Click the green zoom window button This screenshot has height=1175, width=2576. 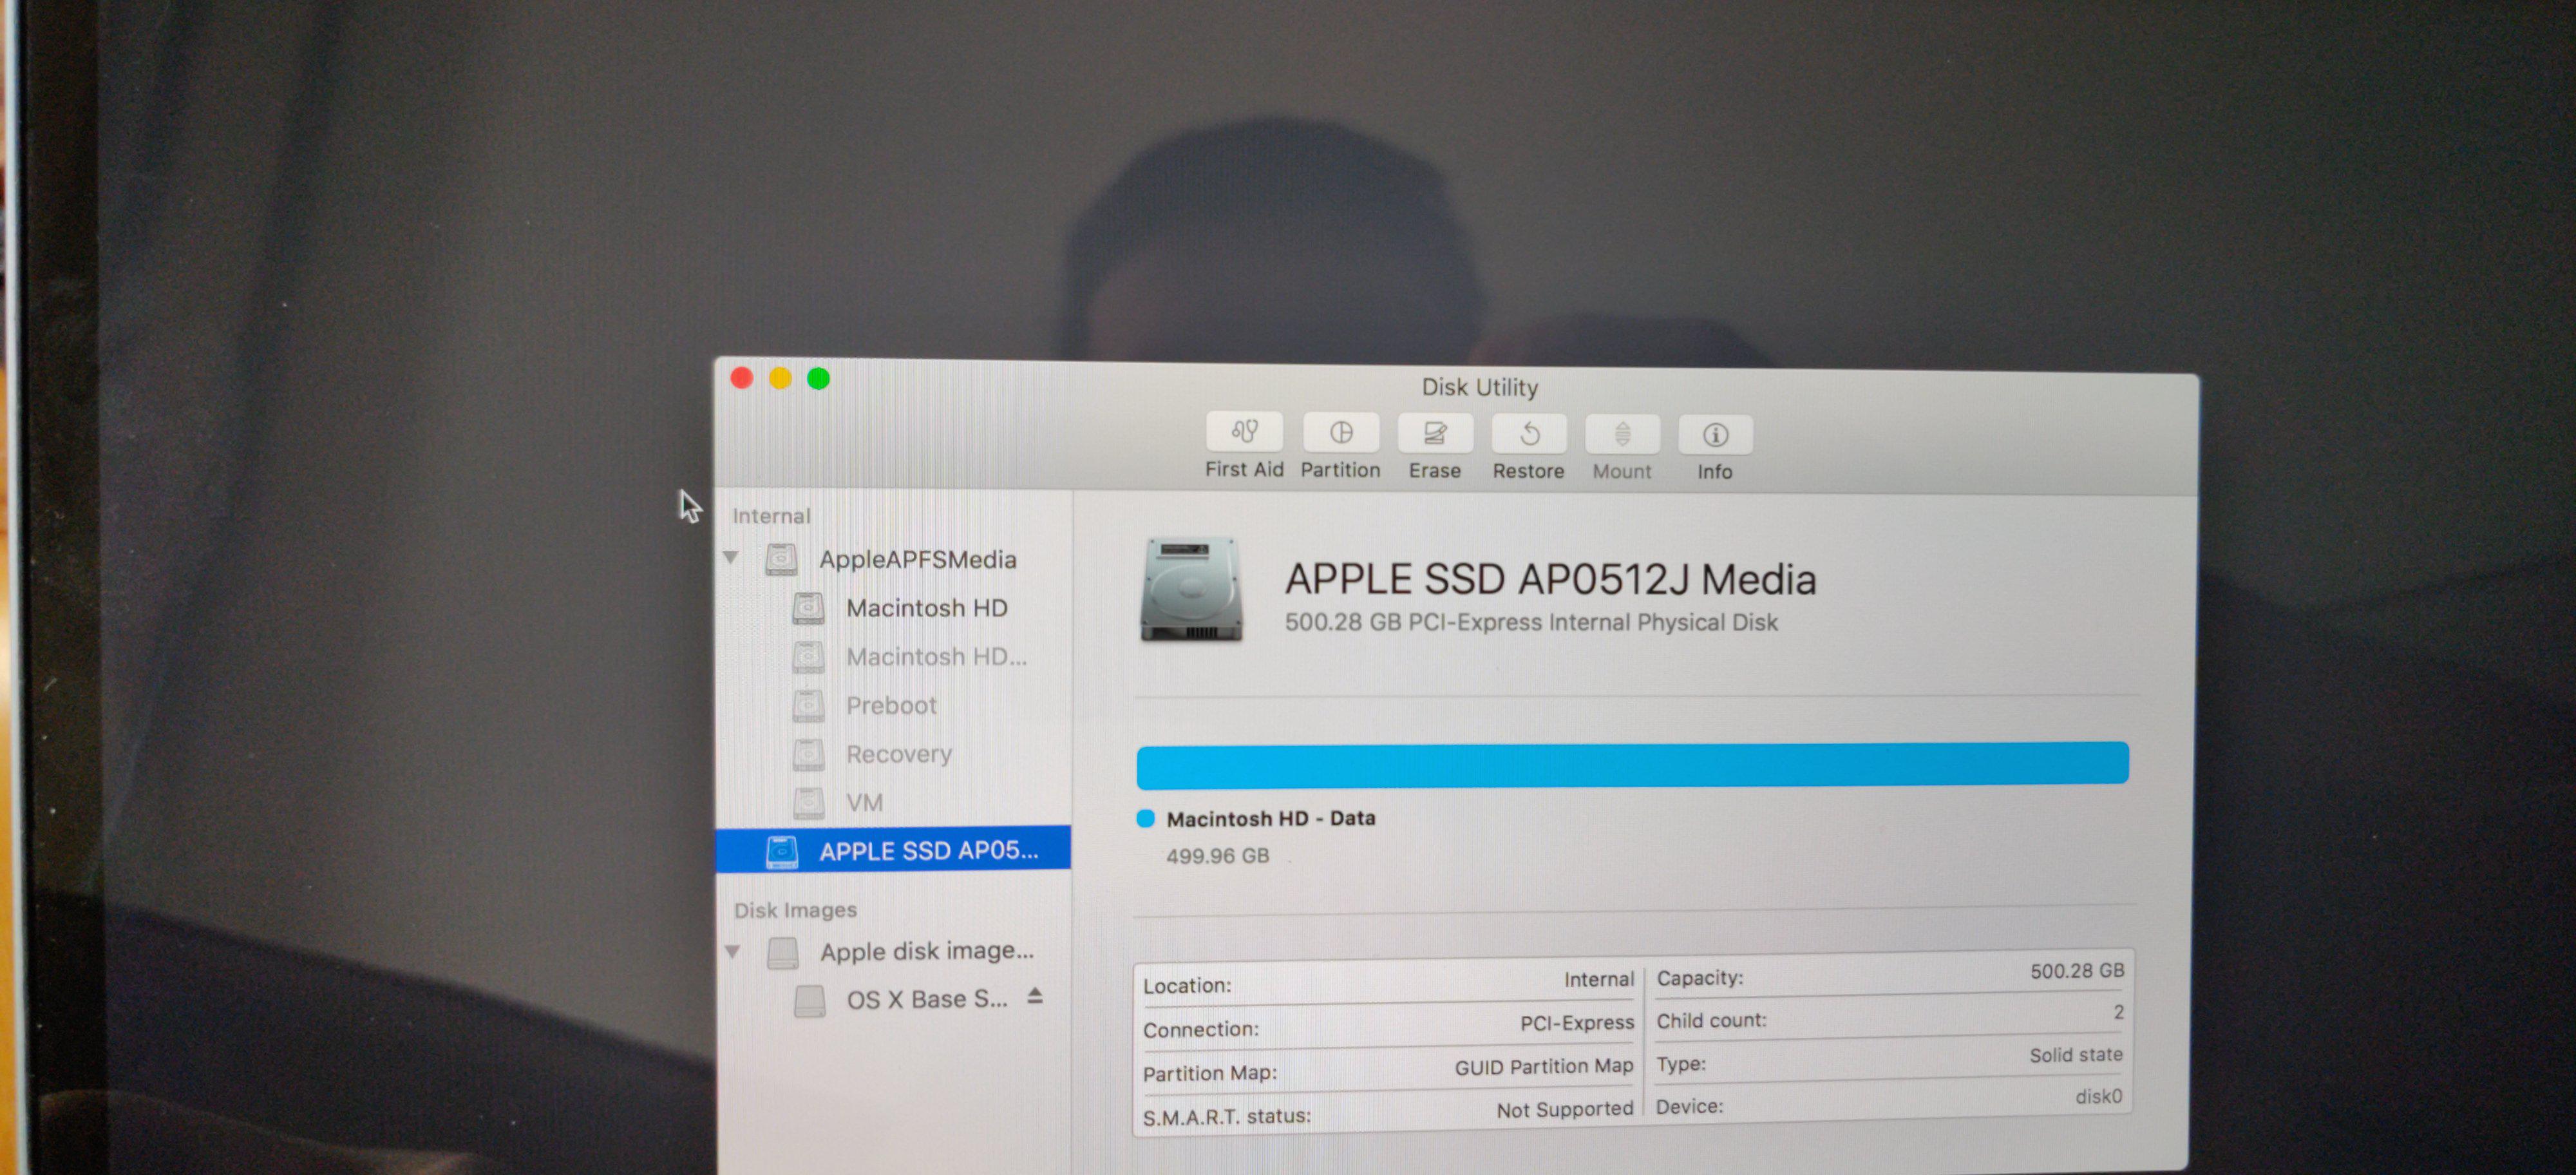[x=818, y=379]
